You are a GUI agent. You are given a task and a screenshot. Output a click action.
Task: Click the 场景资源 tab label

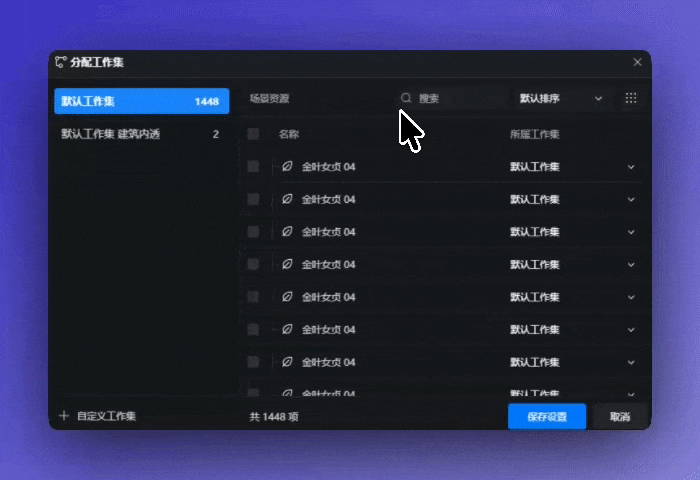[270, 98]
